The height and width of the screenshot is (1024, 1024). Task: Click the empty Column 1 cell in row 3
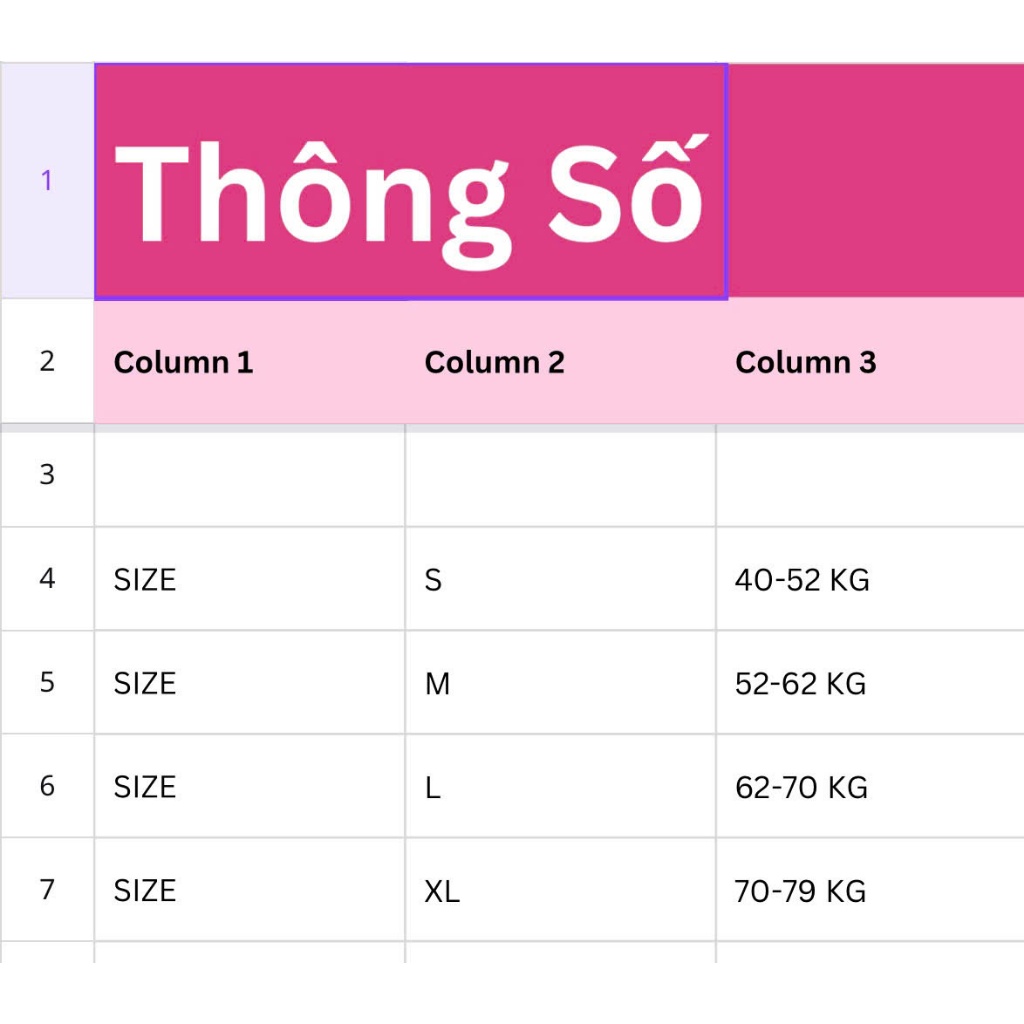[249, 475]
